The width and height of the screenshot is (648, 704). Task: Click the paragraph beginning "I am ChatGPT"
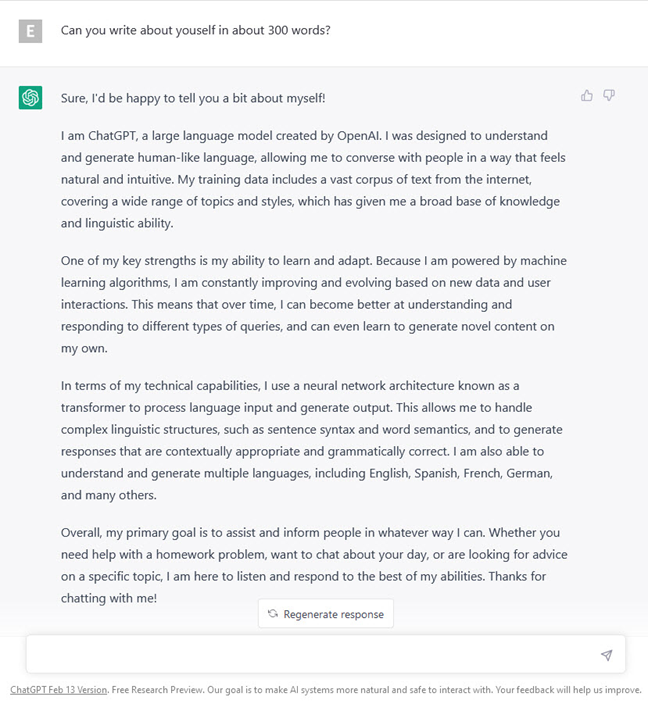pyautogui.click(x=310, y=179)
